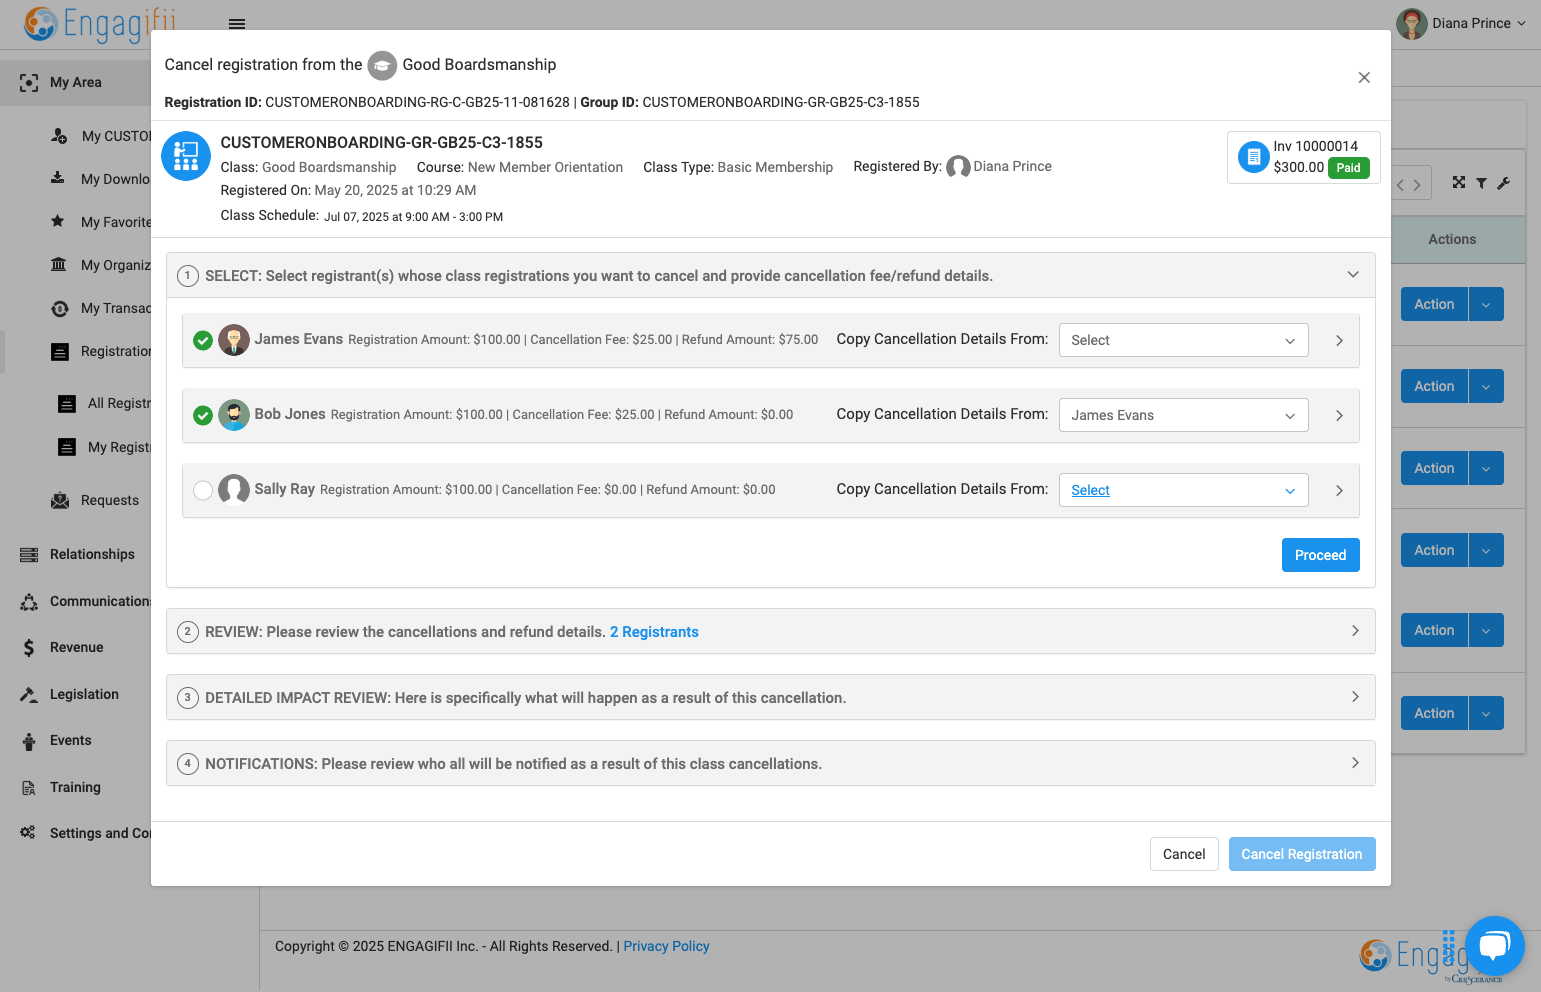Click the fullscreen expand icon in background toolbar

[1459, 182]
